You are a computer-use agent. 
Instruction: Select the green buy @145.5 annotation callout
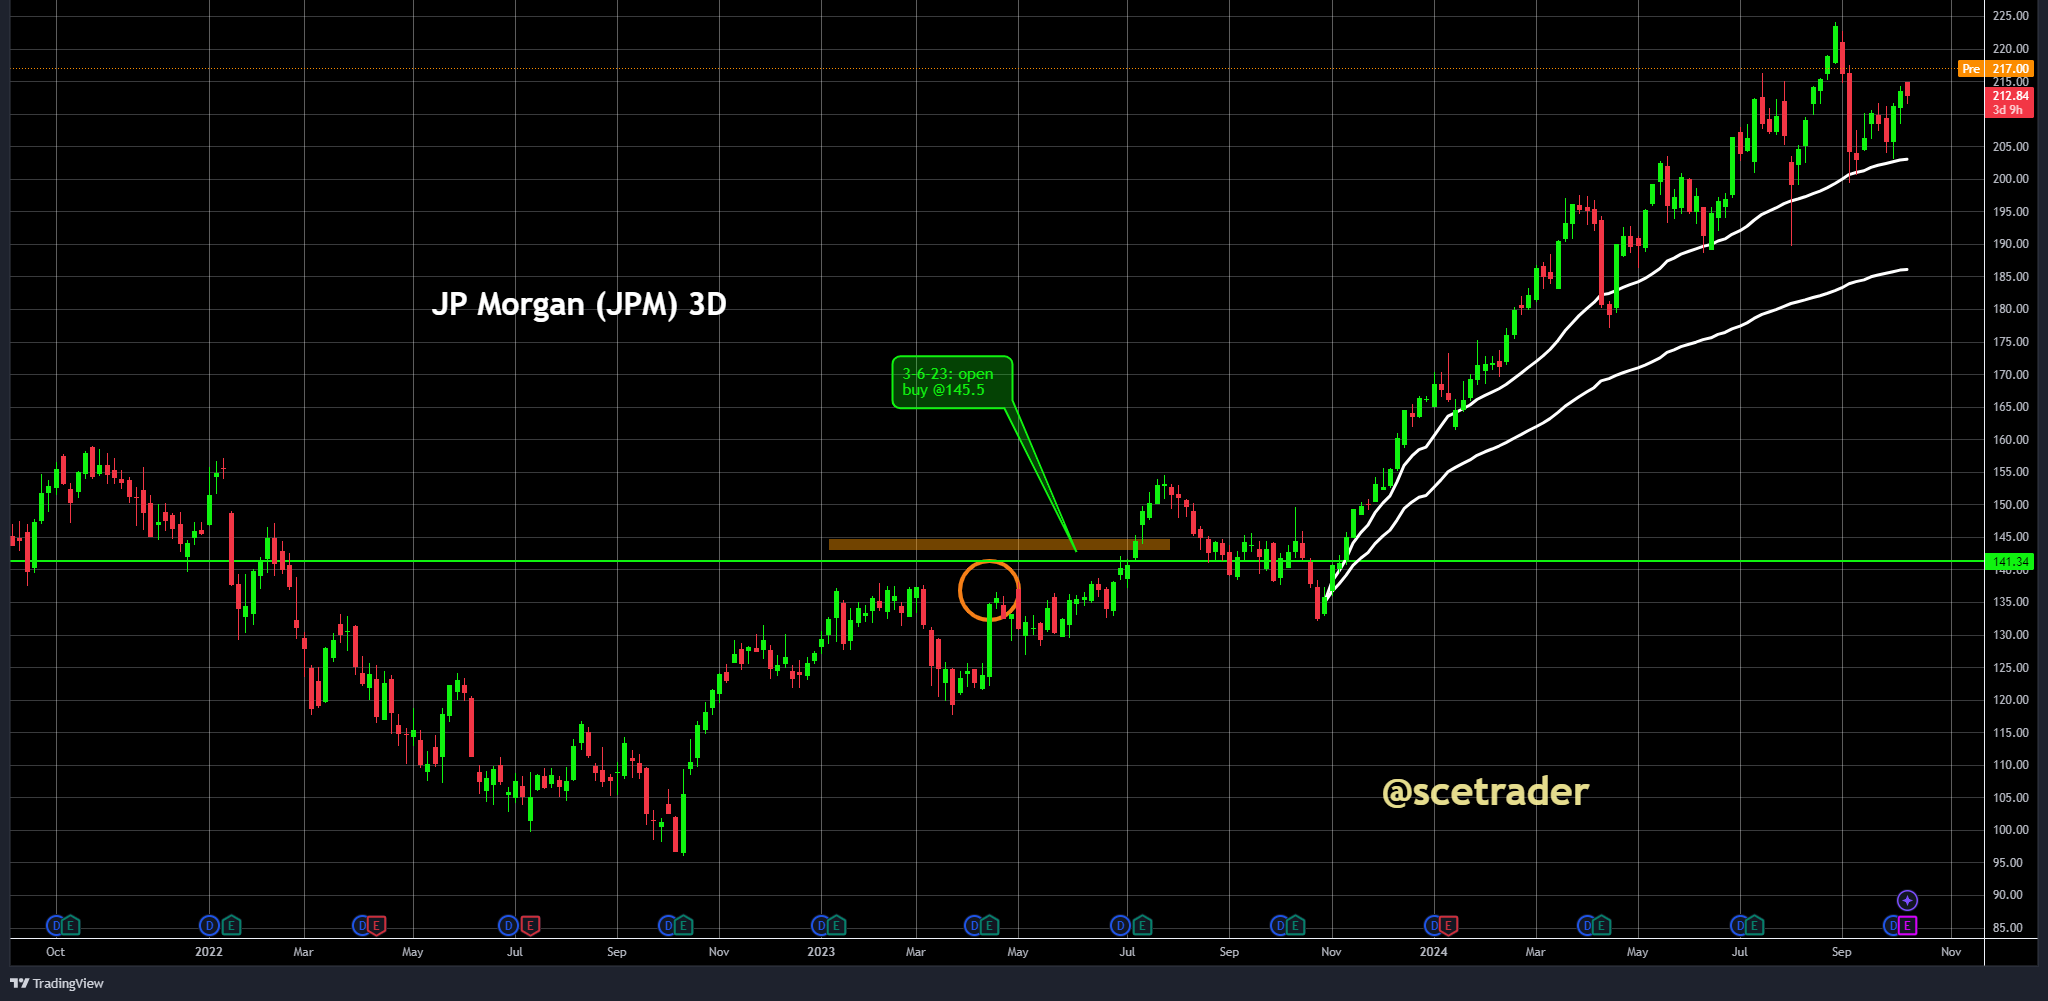point(952,382)
